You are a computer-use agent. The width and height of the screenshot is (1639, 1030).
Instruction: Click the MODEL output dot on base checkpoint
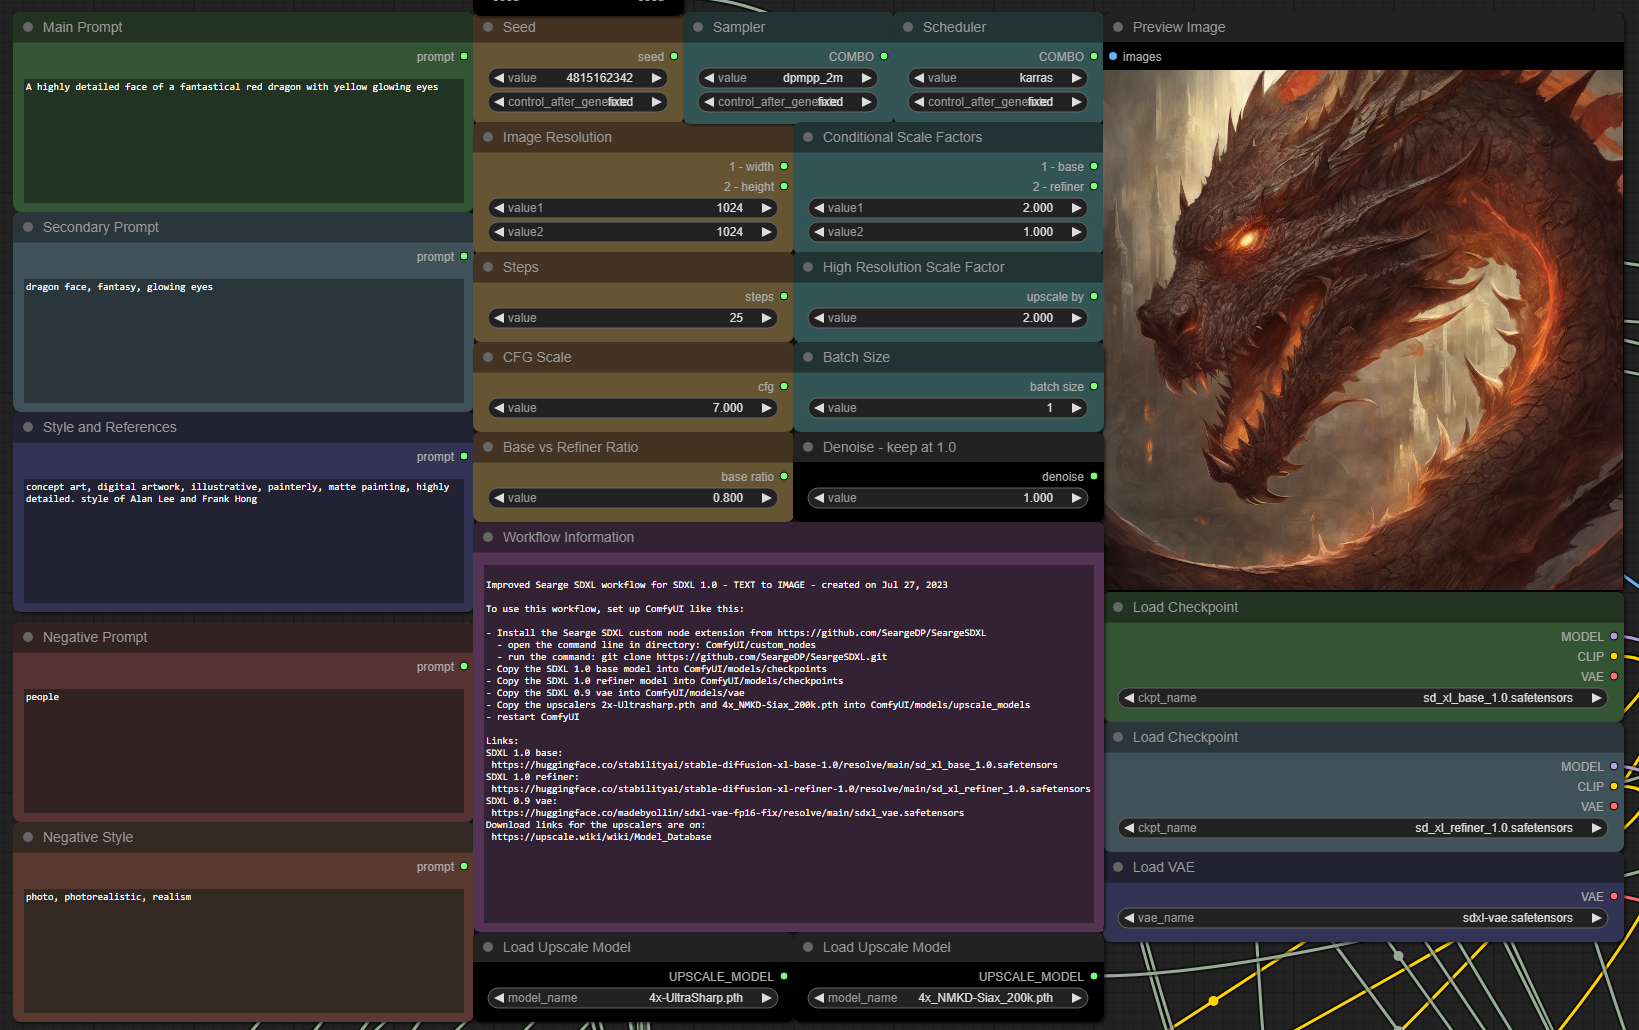(x=1613, y=637)
